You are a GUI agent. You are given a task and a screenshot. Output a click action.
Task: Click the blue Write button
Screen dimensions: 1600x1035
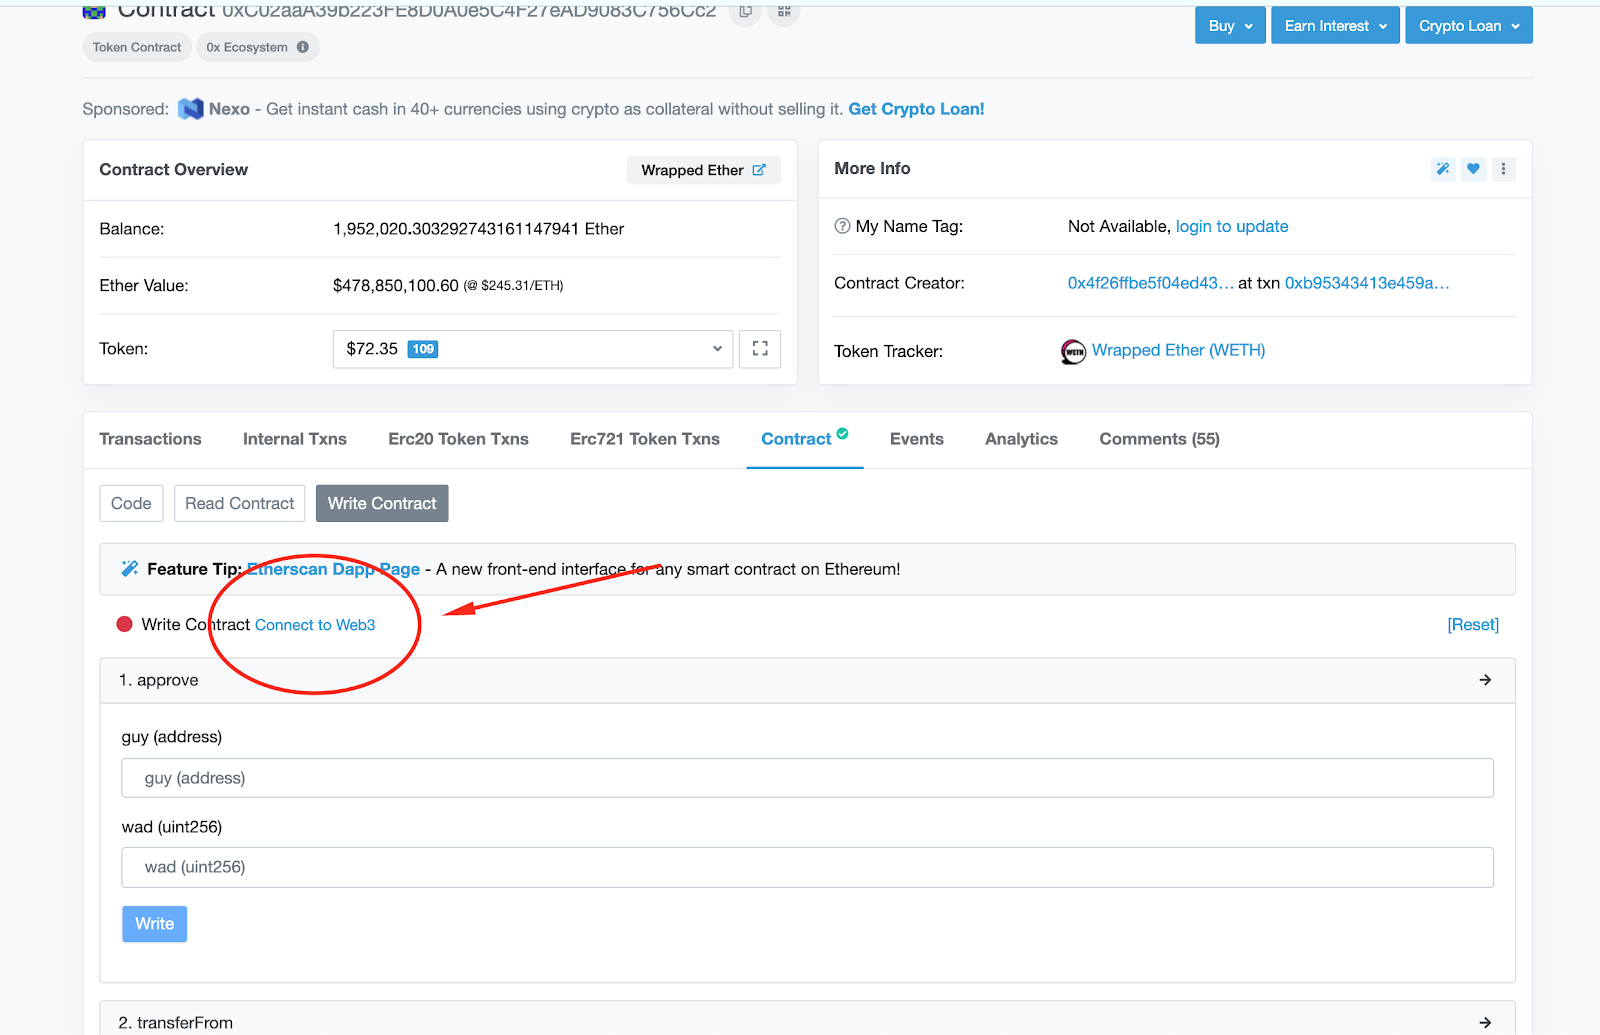tap(155, 924)
